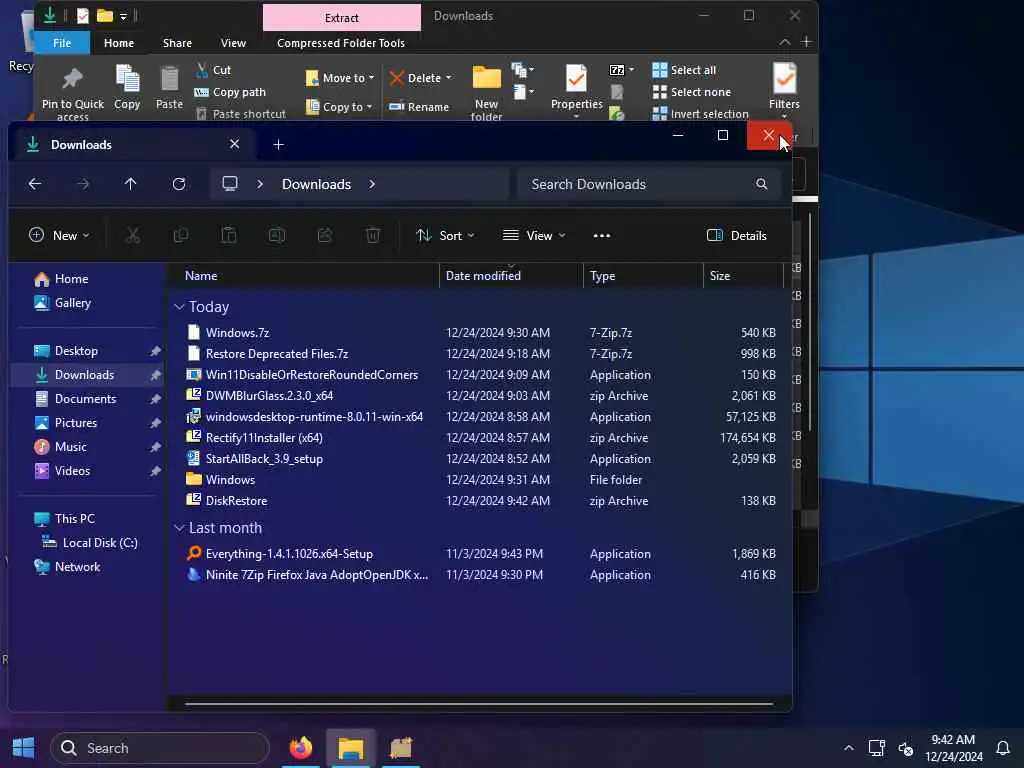Click the Paste icon in the ribbon
Image resolution: width=1024 pixels, height=768 pixels.
pos(169,80)
